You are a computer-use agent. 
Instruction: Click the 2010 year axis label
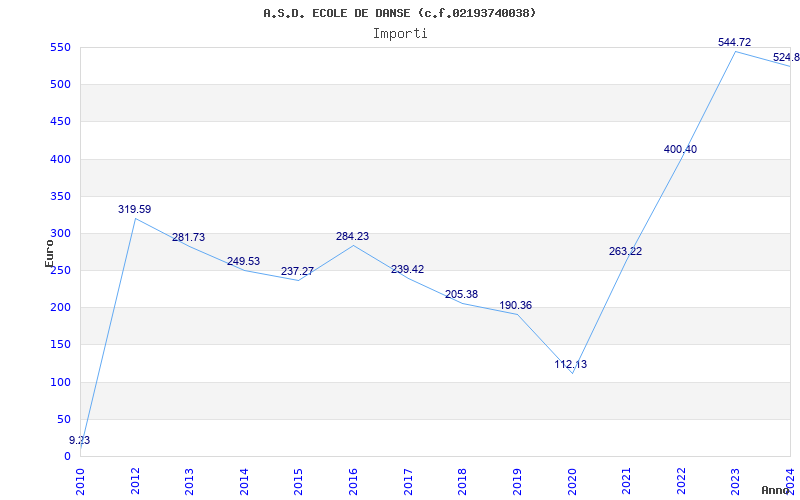[80, 482]
